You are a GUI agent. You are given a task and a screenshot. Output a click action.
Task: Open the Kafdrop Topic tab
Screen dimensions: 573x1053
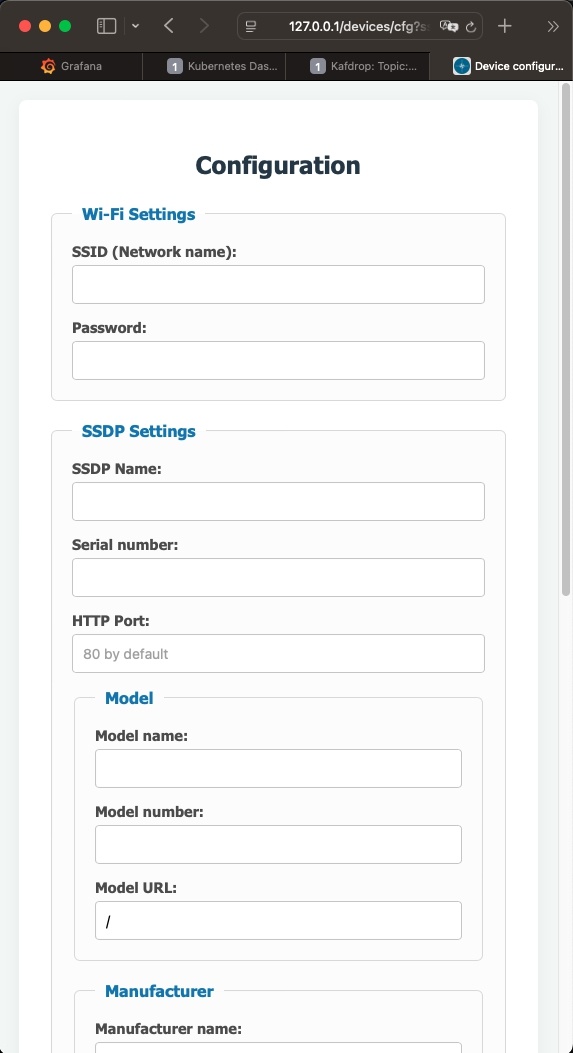[x=357, y=66]
